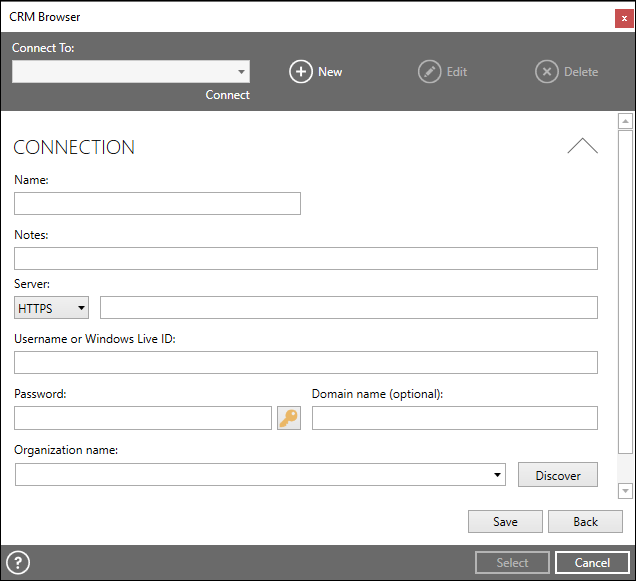This screenshot has height=581, width=636.
Task: Click the Username or Windows Live ID field
Action: pos(306,363)
